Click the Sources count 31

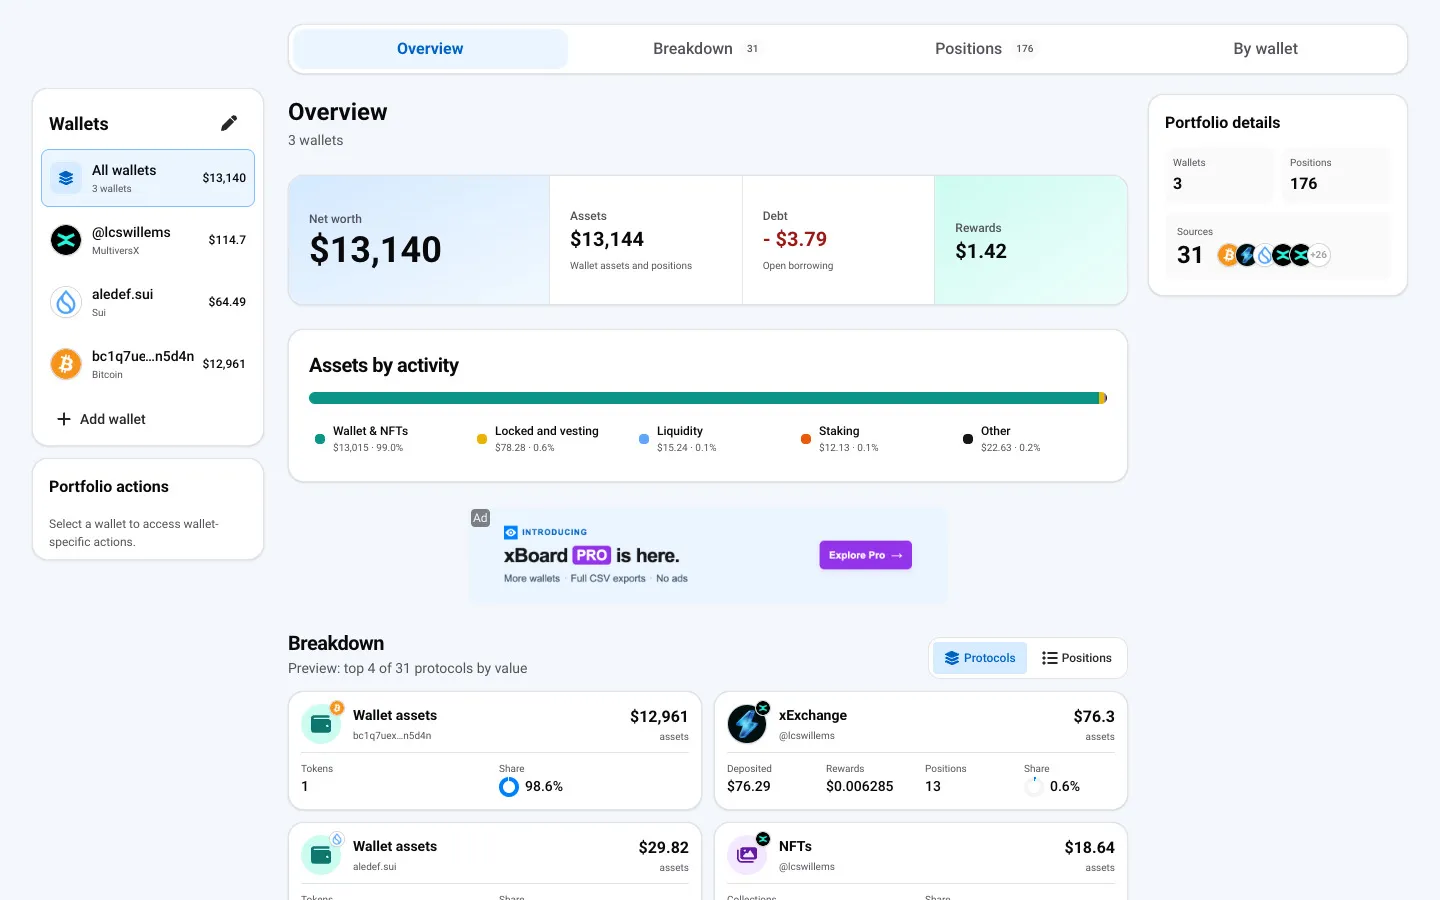[x=1190, y=255]
